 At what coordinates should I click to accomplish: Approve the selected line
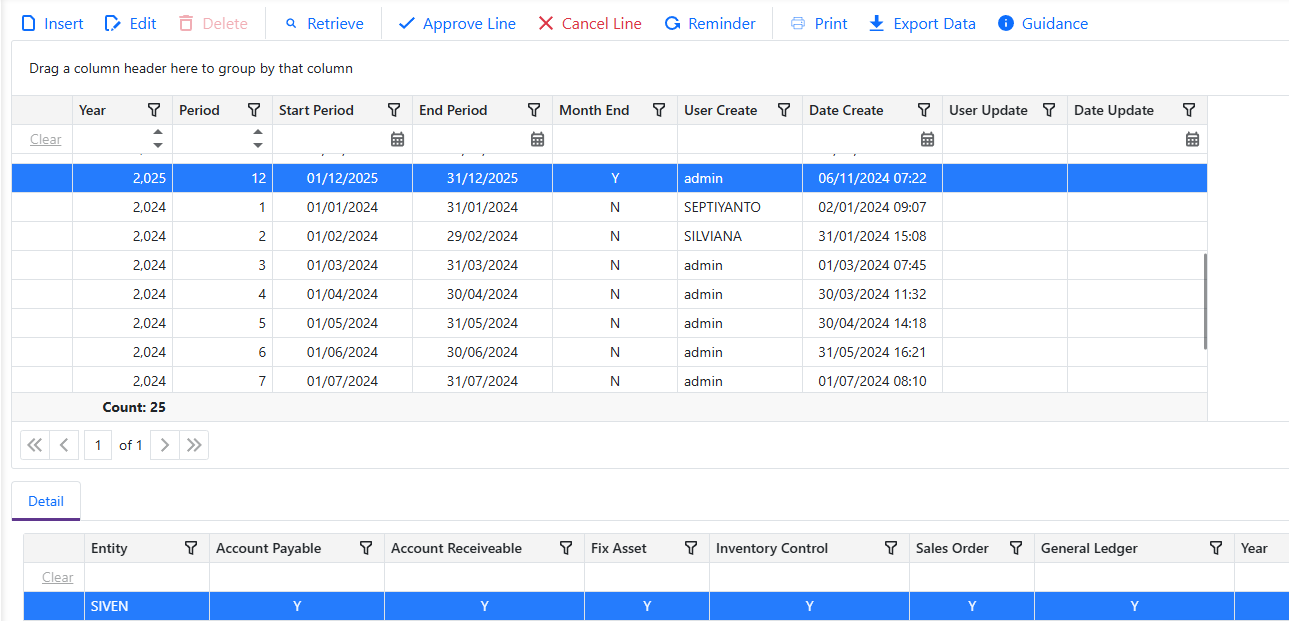coord(457,23)
